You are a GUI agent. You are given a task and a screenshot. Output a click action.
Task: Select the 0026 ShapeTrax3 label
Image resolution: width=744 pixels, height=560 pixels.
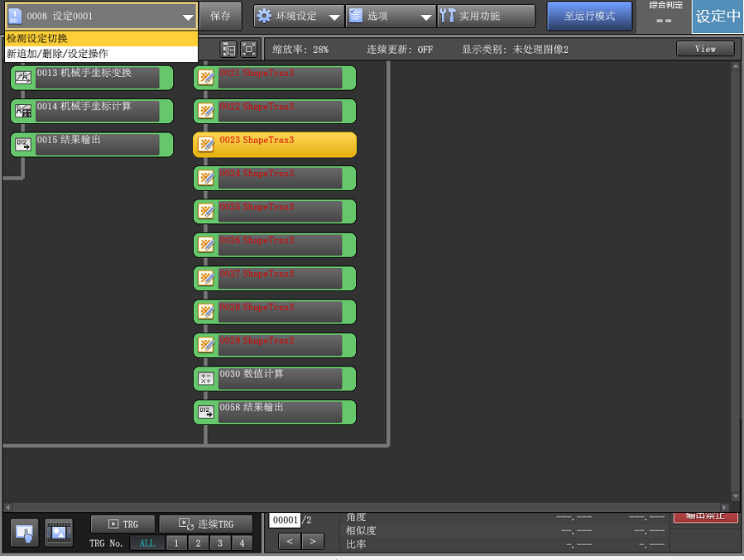tap(257, 240)
